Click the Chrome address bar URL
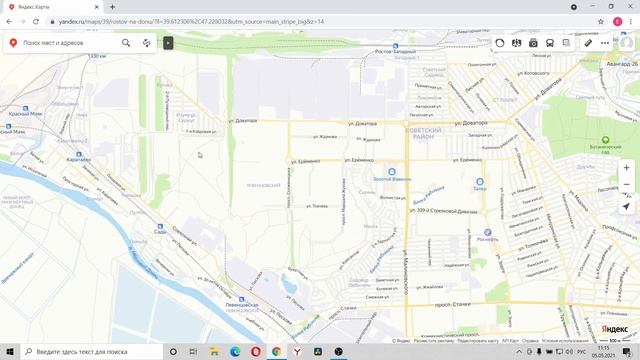This screenshot has height=360, width=640. 191,22
